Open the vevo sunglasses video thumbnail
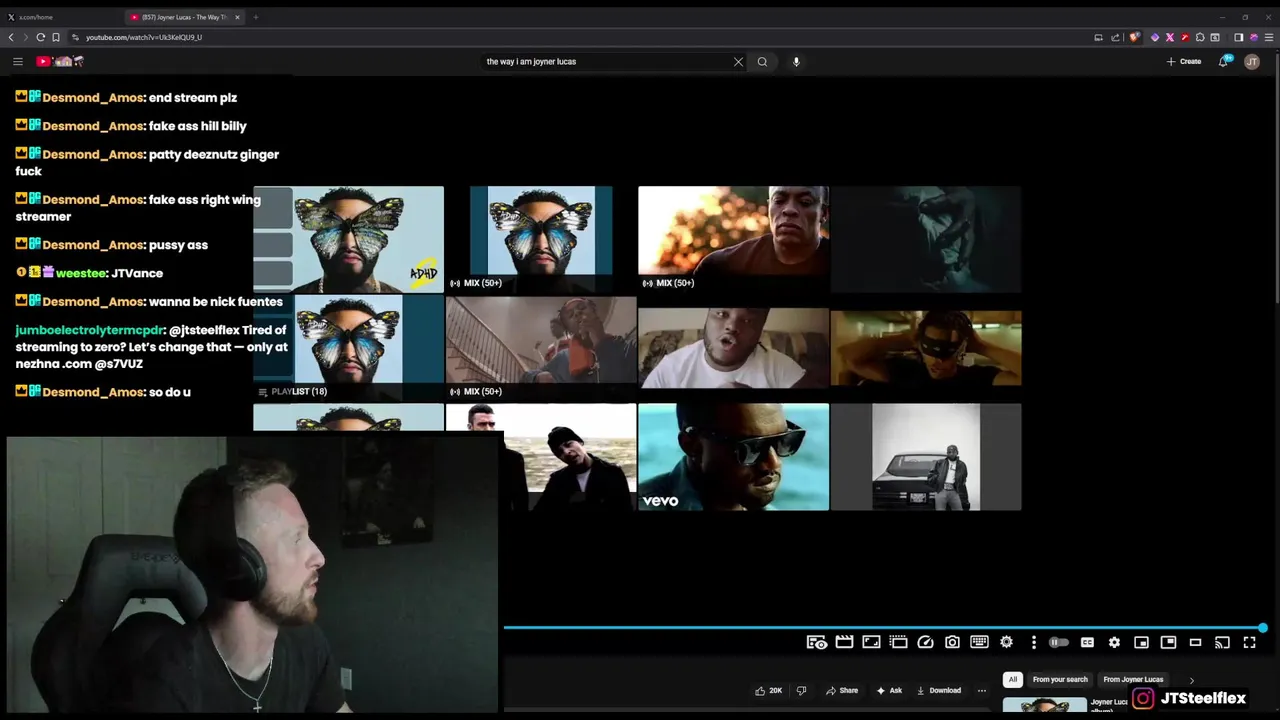1280x720 pixels. pos(733,456)
